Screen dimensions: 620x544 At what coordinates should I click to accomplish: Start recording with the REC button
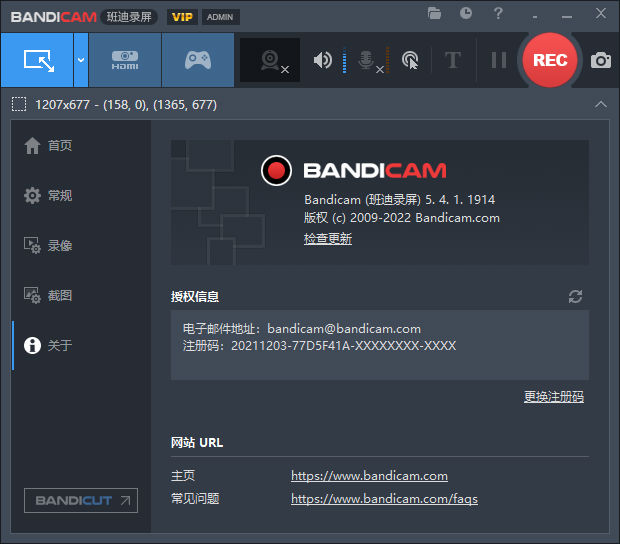(x=550, y=60)
